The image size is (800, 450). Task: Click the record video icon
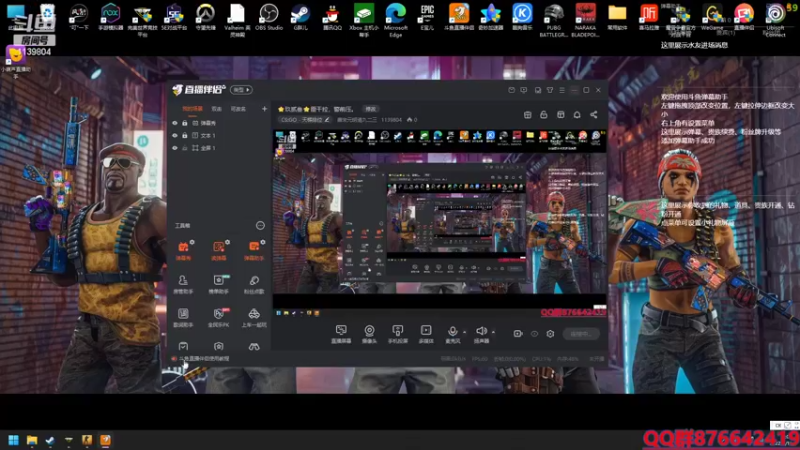(x=517, y=334)
